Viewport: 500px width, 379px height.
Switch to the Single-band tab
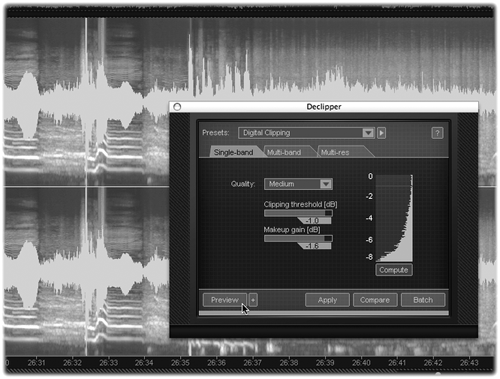(x=233, y=152)
